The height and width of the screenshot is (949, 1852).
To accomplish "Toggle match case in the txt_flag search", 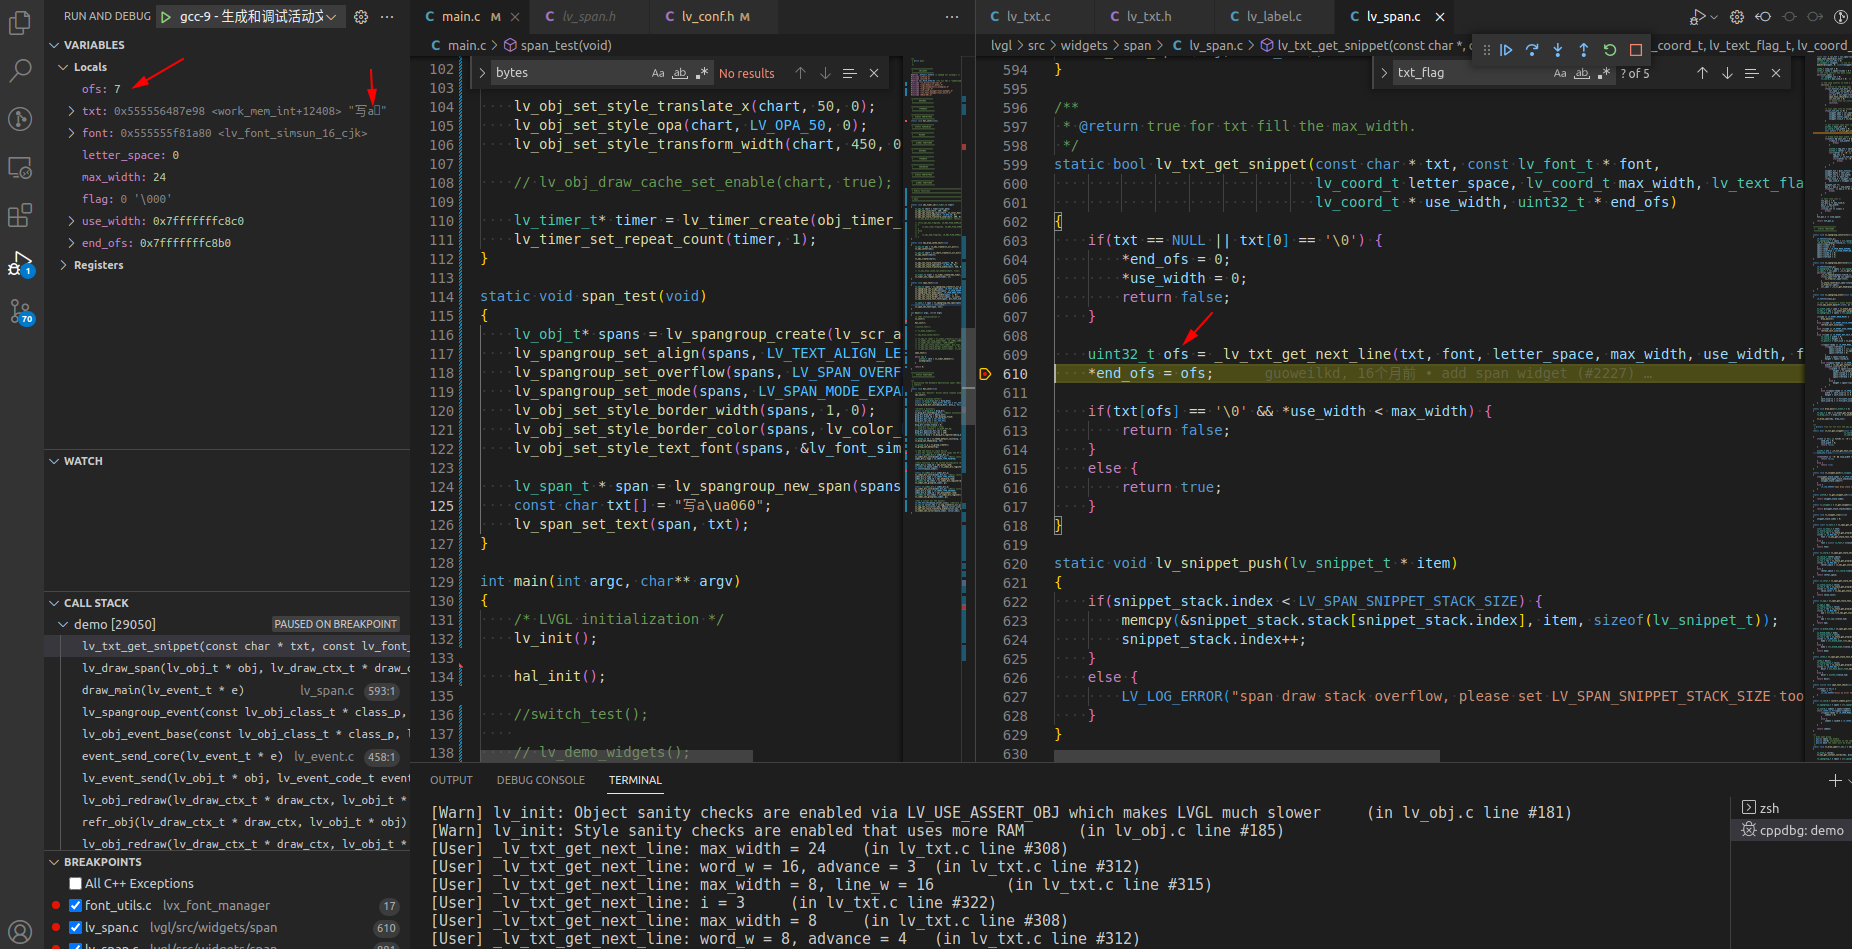I will (1560, 72).
